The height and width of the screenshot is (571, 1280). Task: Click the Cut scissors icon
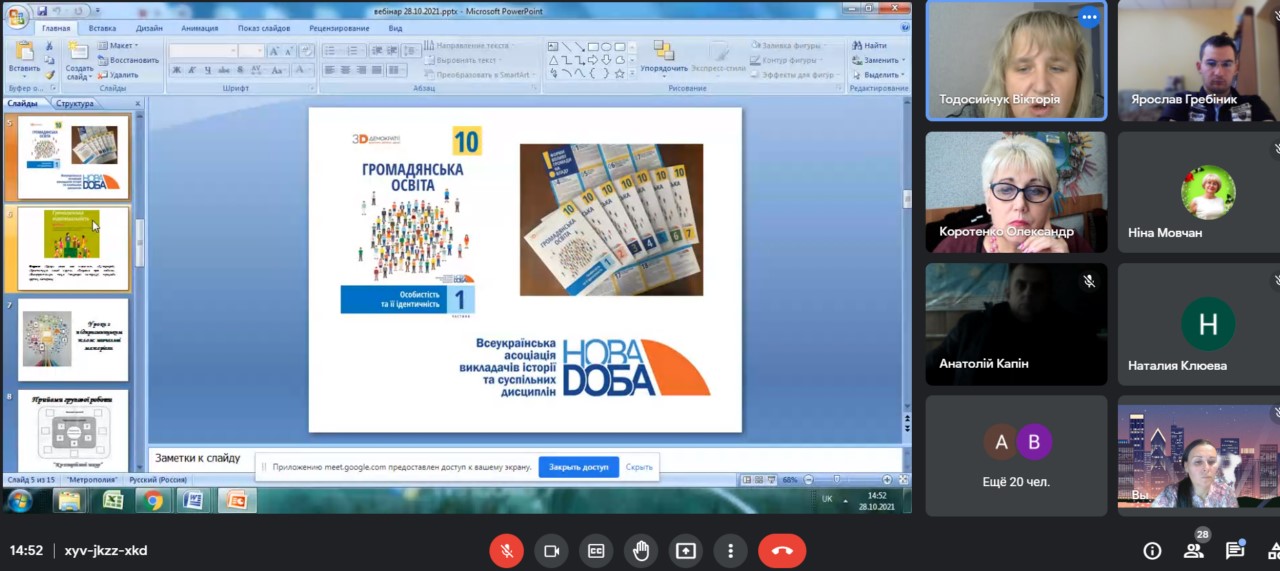49,46
